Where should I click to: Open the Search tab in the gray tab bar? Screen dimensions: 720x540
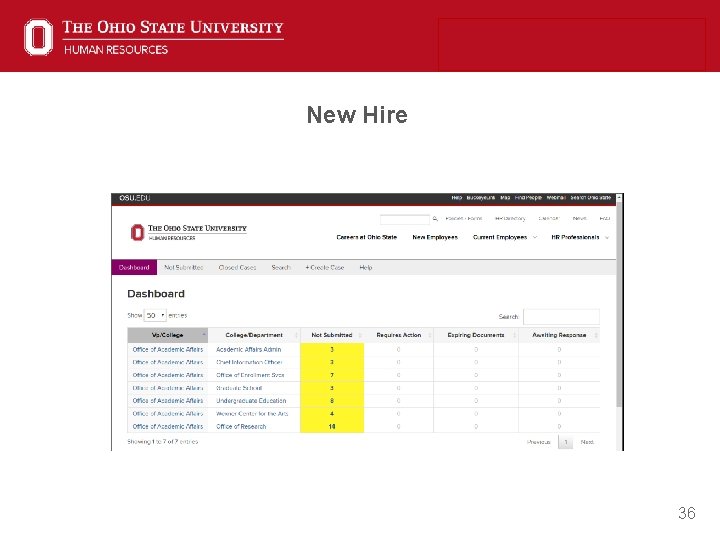[281, 267]
